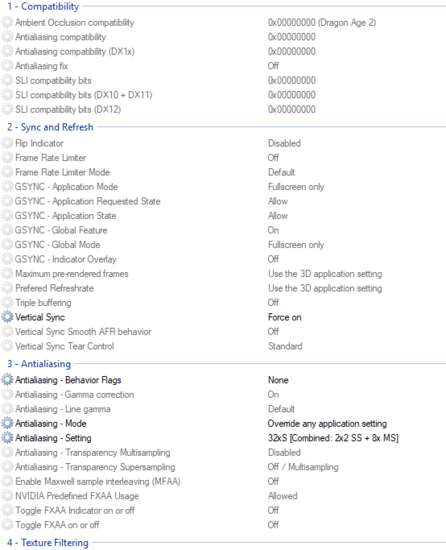The height and width of the screenshot is (550, 446).
Task: Click the faded gear beside Frame Rate Limiter
Action: click(7, 157)
